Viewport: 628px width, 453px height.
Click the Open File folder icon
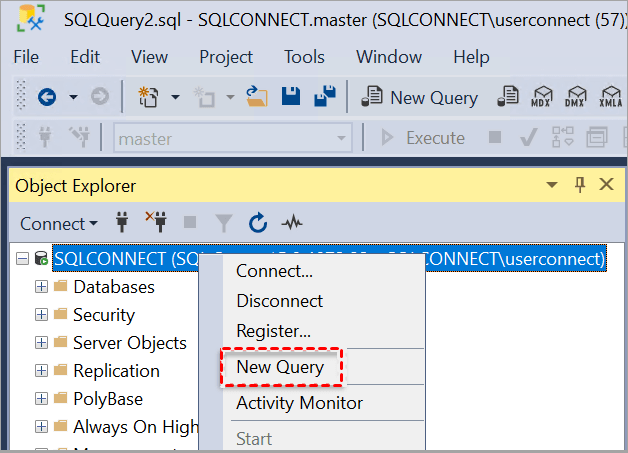[258, 97]
